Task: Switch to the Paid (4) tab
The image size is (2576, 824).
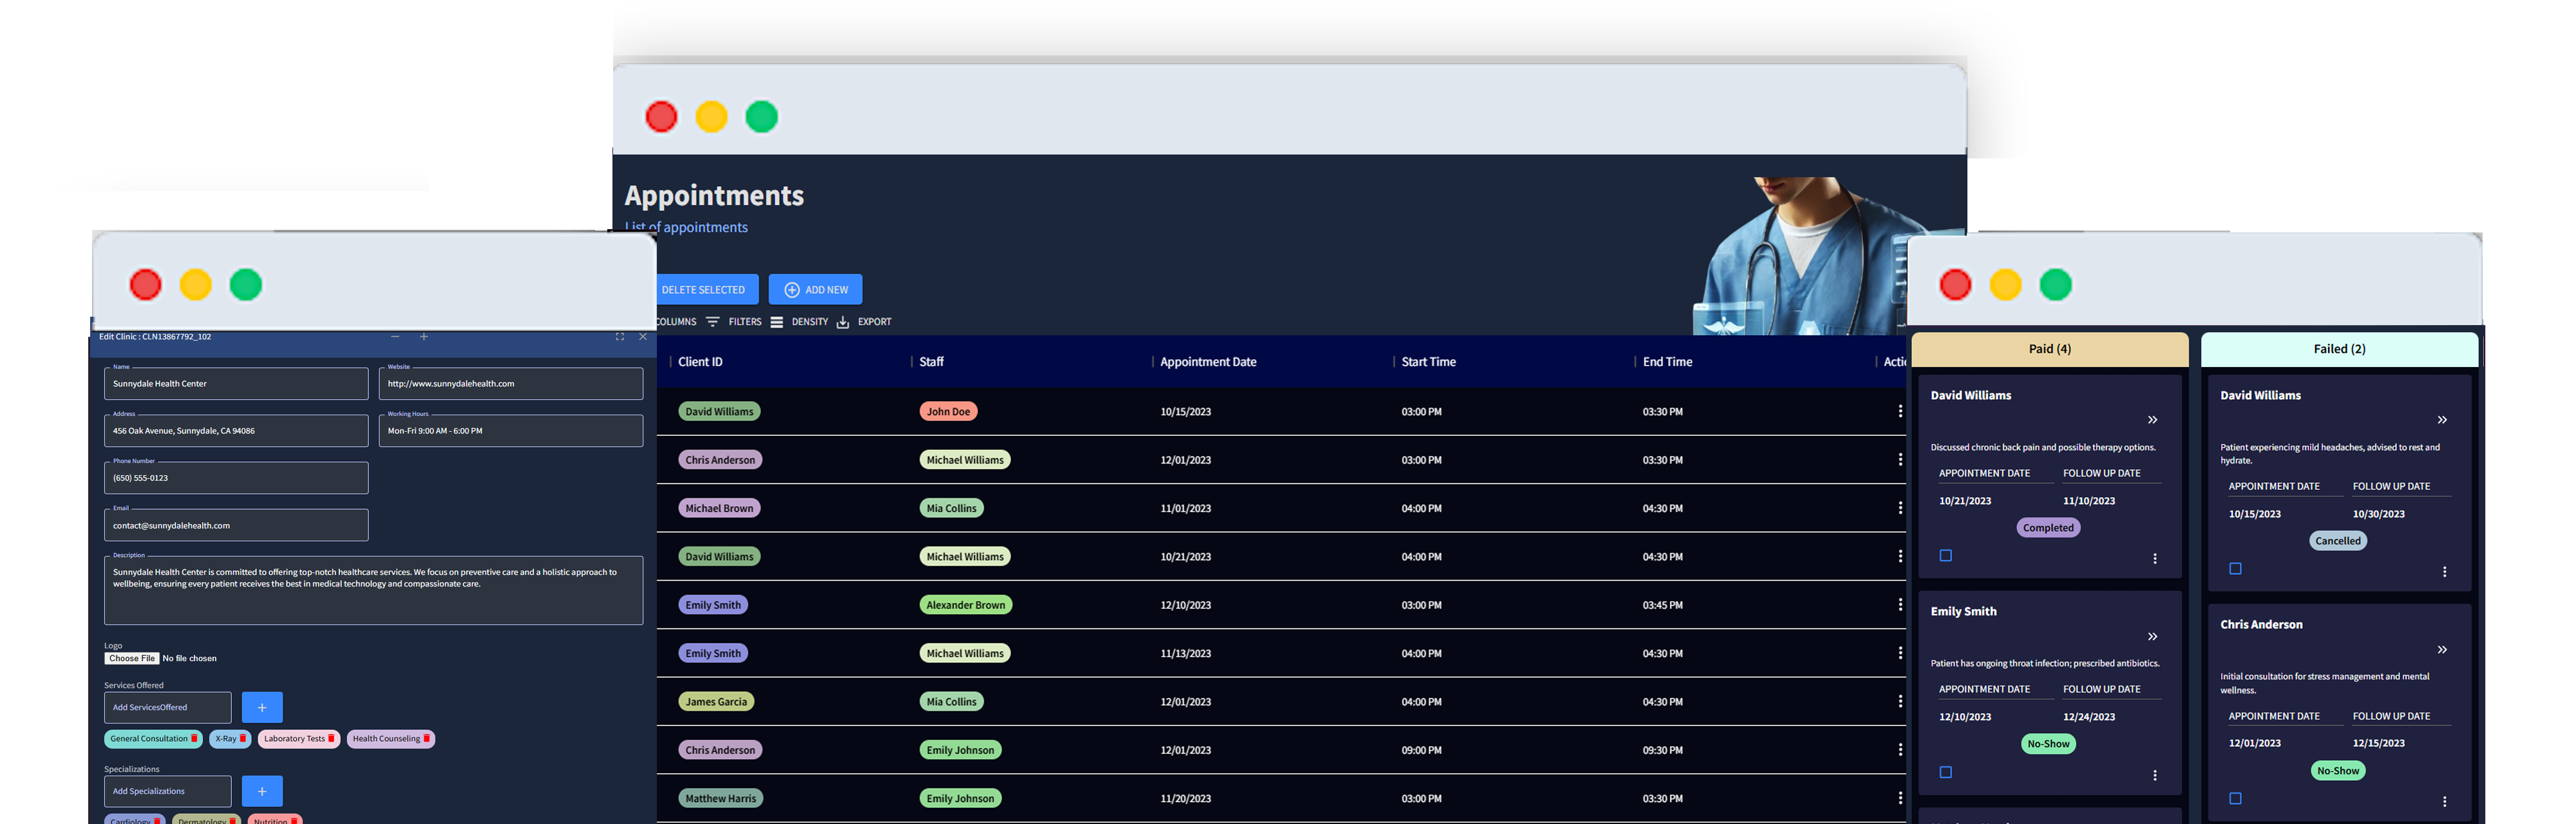Action: [2049, 349]
